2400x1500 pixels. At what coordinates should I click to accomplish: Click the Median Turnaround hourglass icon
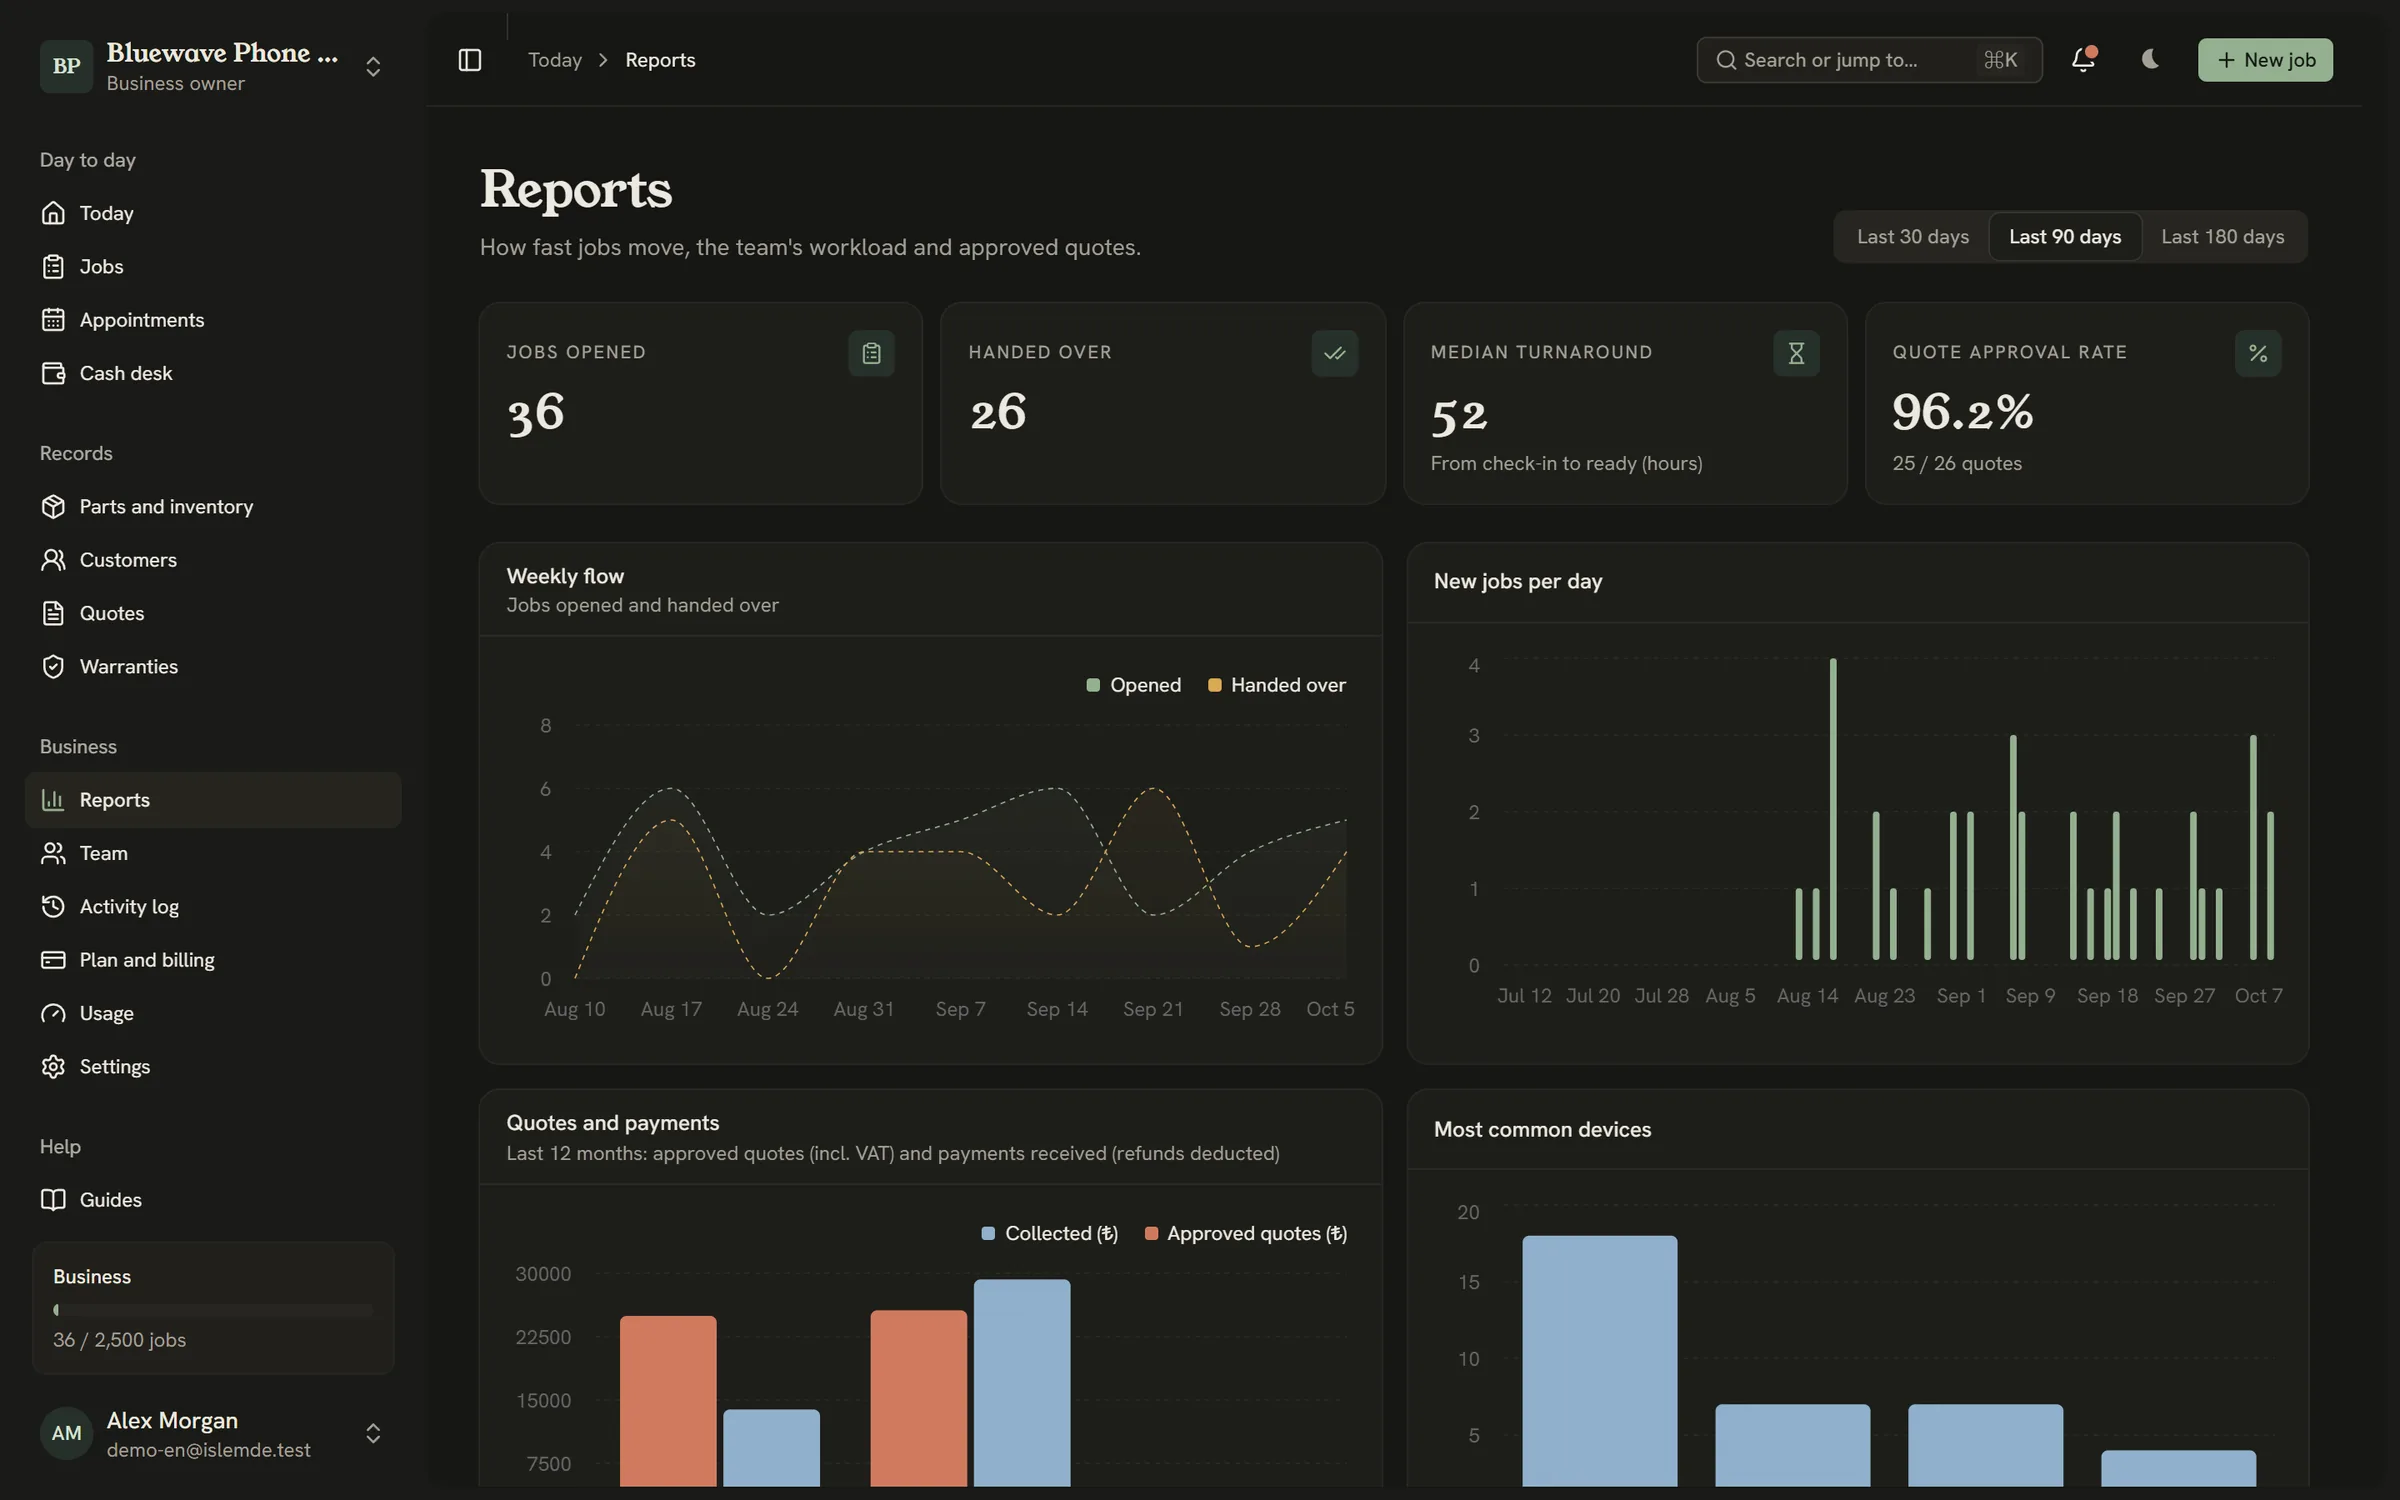tap(1796, 353)
